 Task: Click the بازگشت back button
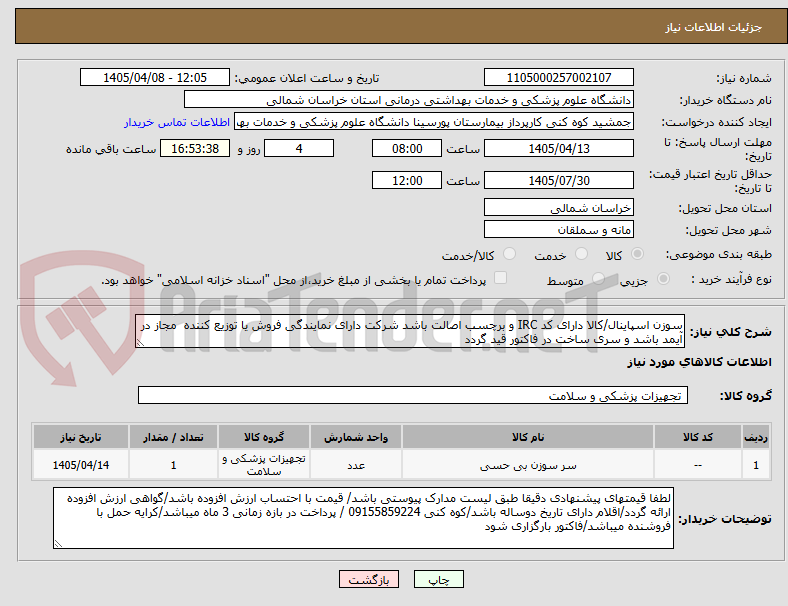[369, 579]
